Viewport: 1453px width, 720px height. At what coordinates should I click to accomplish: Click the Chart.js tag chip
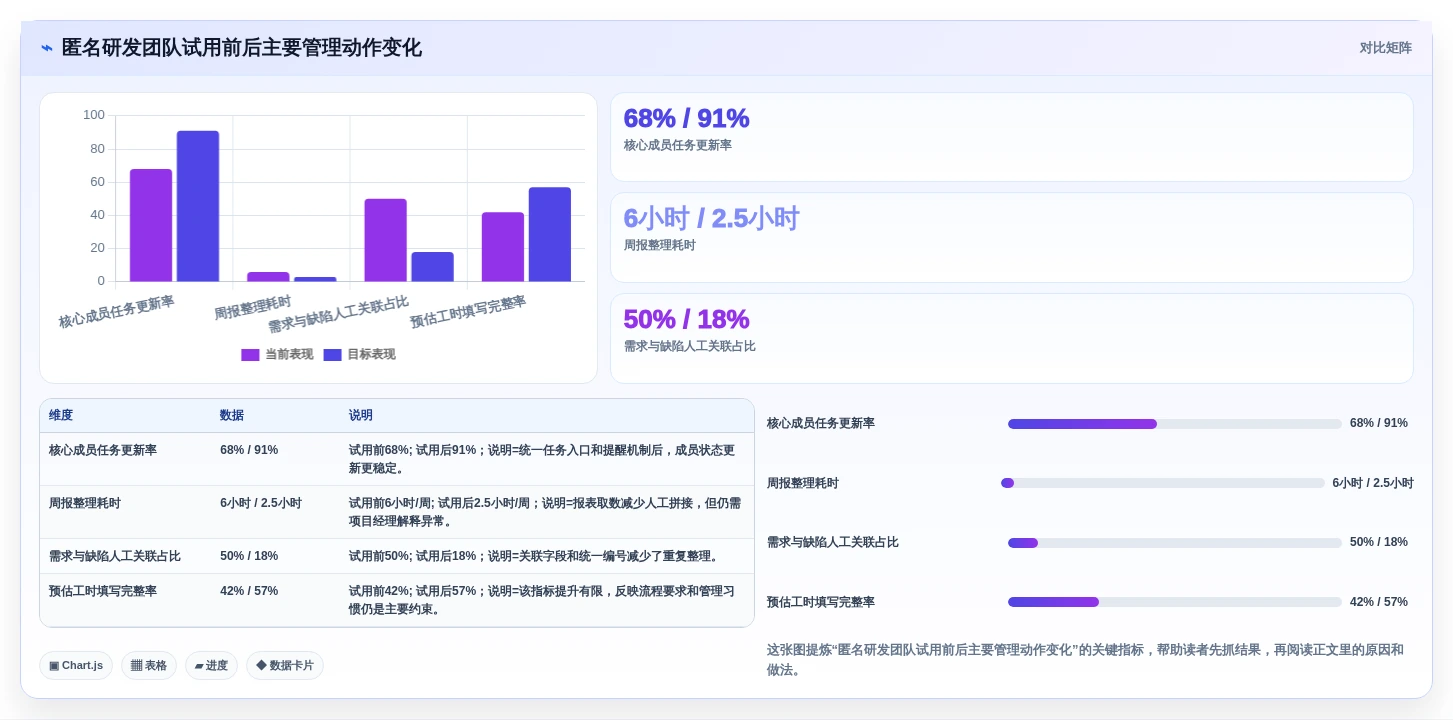pyautogui.click(x=76, y=665)
